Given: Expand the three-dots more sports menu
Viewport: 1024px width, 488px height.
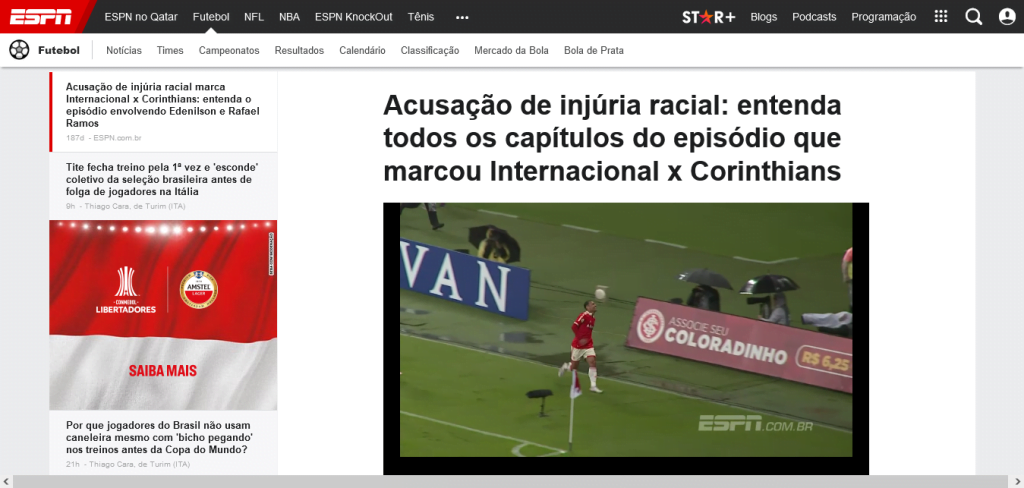Looking at the screenshot, I should click(461, 17).
